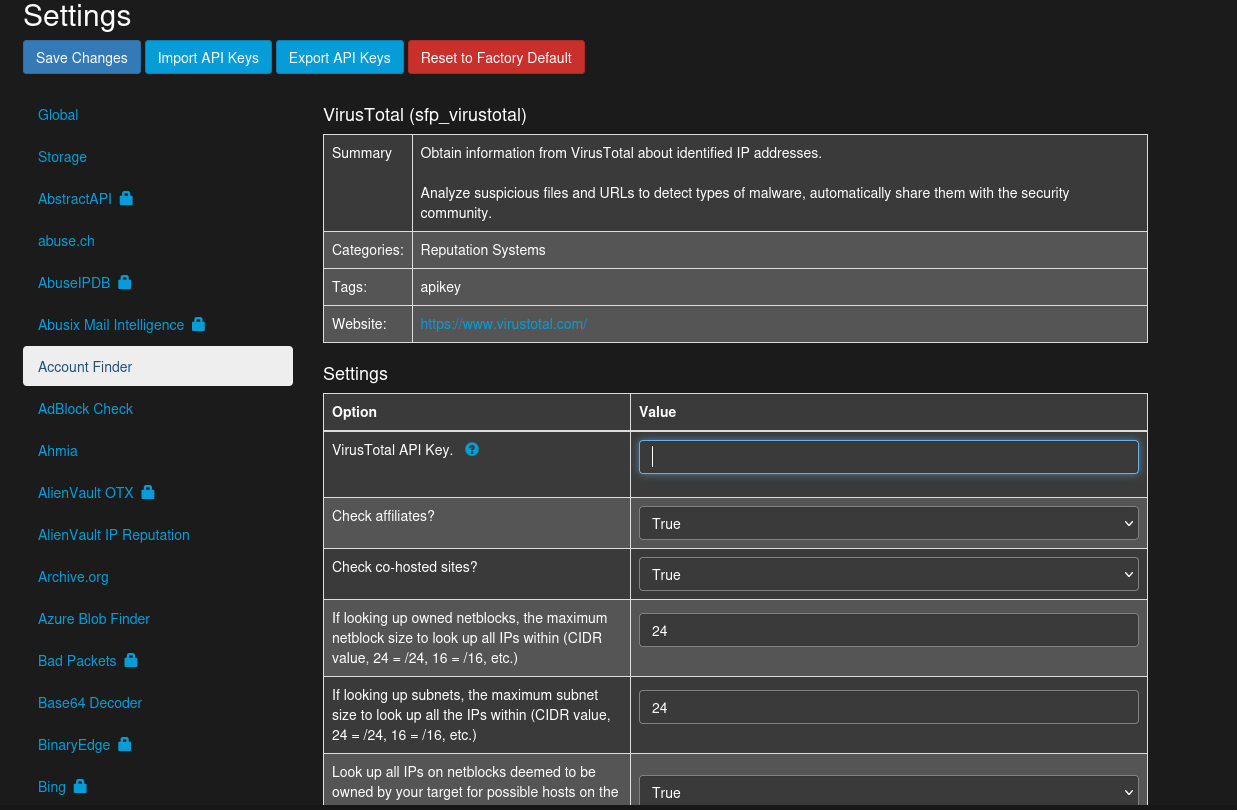The image size is (1237, 810).
Task: Open AdBlock Check module settings
Action: click(85, 409)
